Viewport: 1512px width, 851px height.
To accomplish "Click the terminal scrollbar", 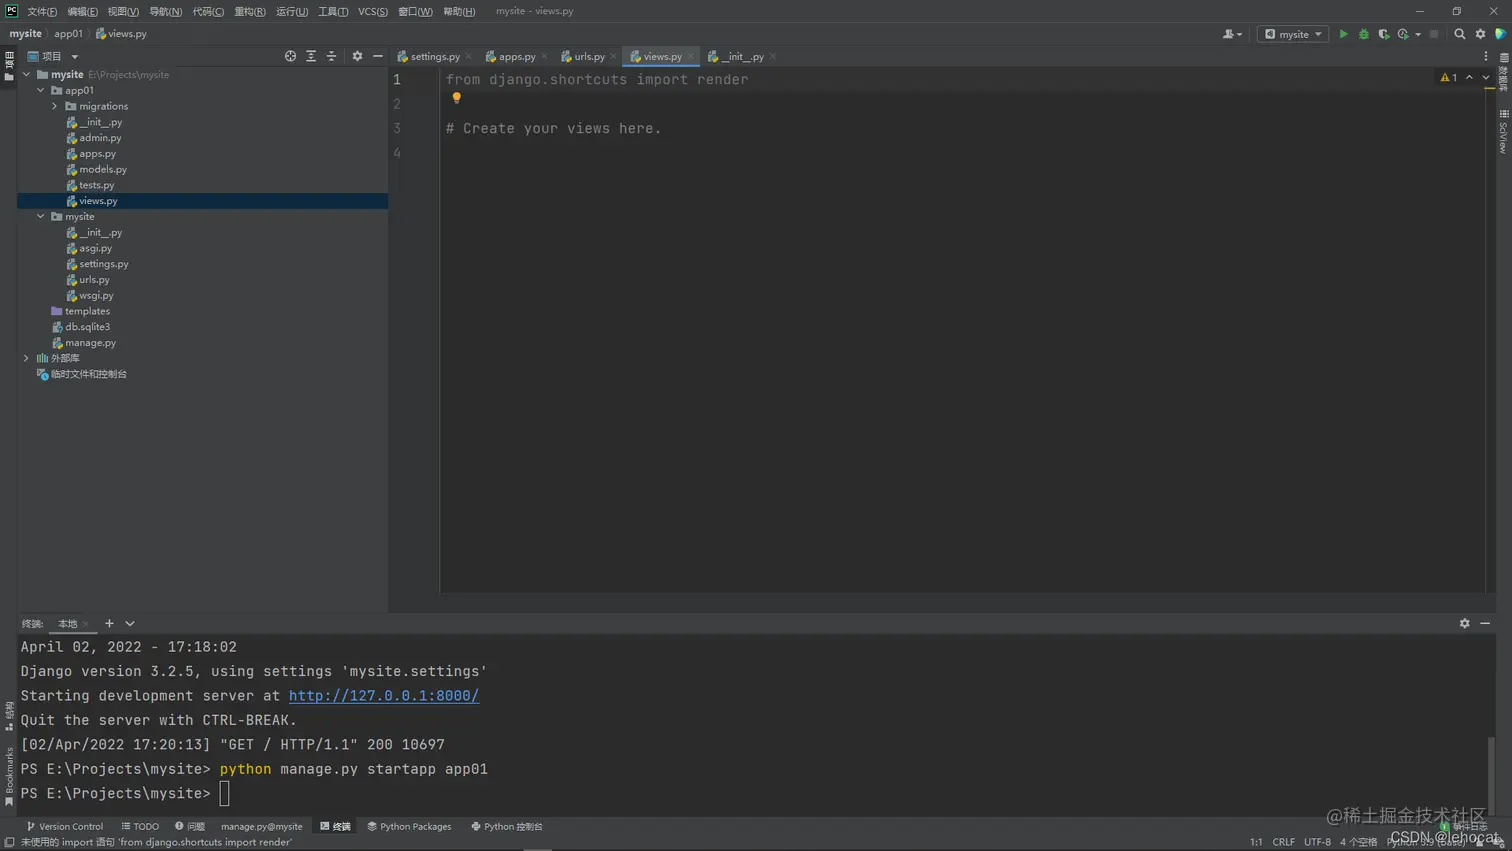I will click(1490, 775).
